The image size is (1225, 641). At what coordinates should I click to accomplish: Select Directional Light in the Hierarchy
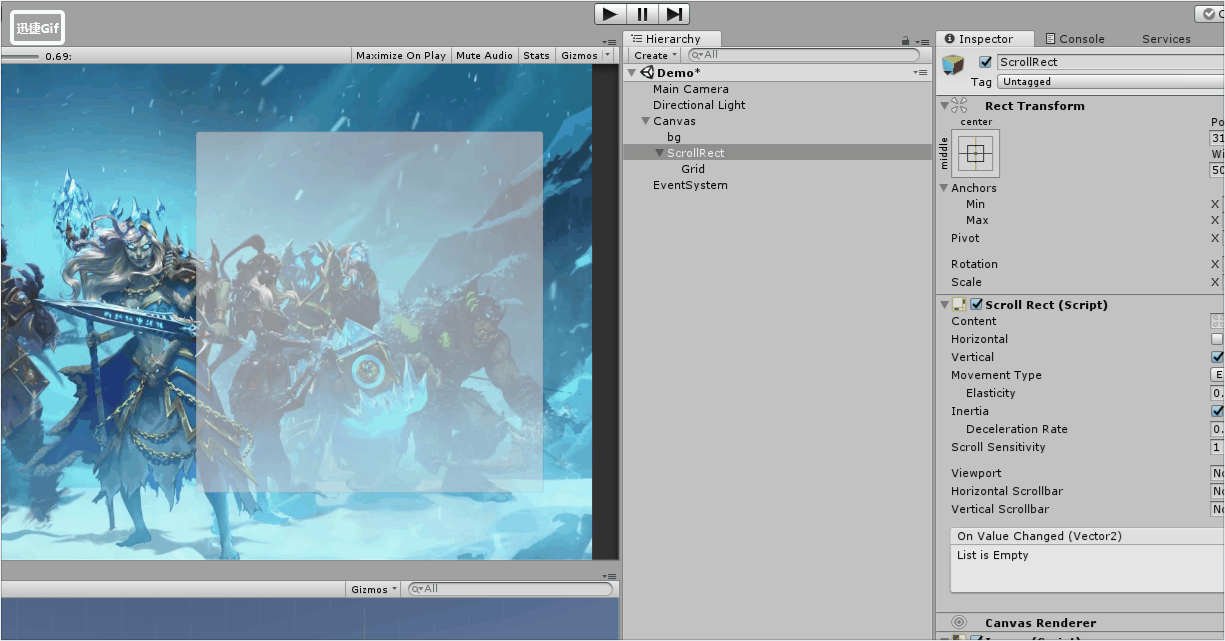pyautogui.click(x=699, y=105)
